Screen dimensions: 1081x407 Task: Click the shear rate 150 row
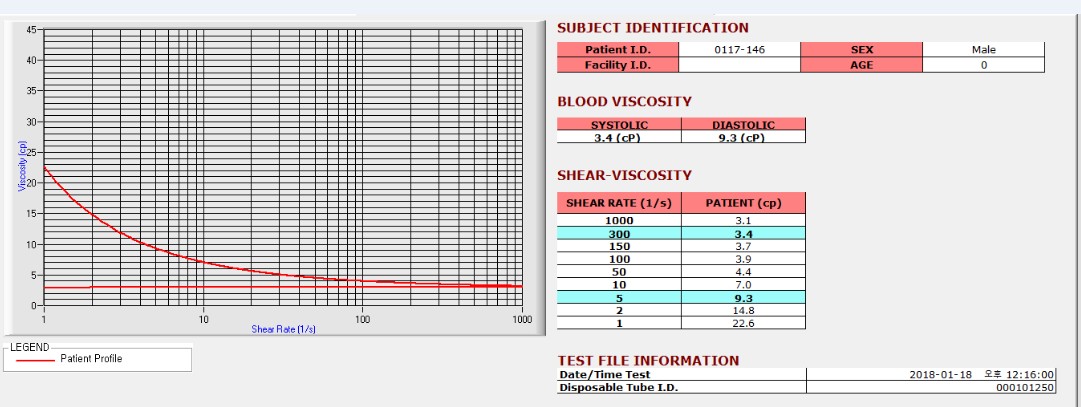tap(681, 246)
